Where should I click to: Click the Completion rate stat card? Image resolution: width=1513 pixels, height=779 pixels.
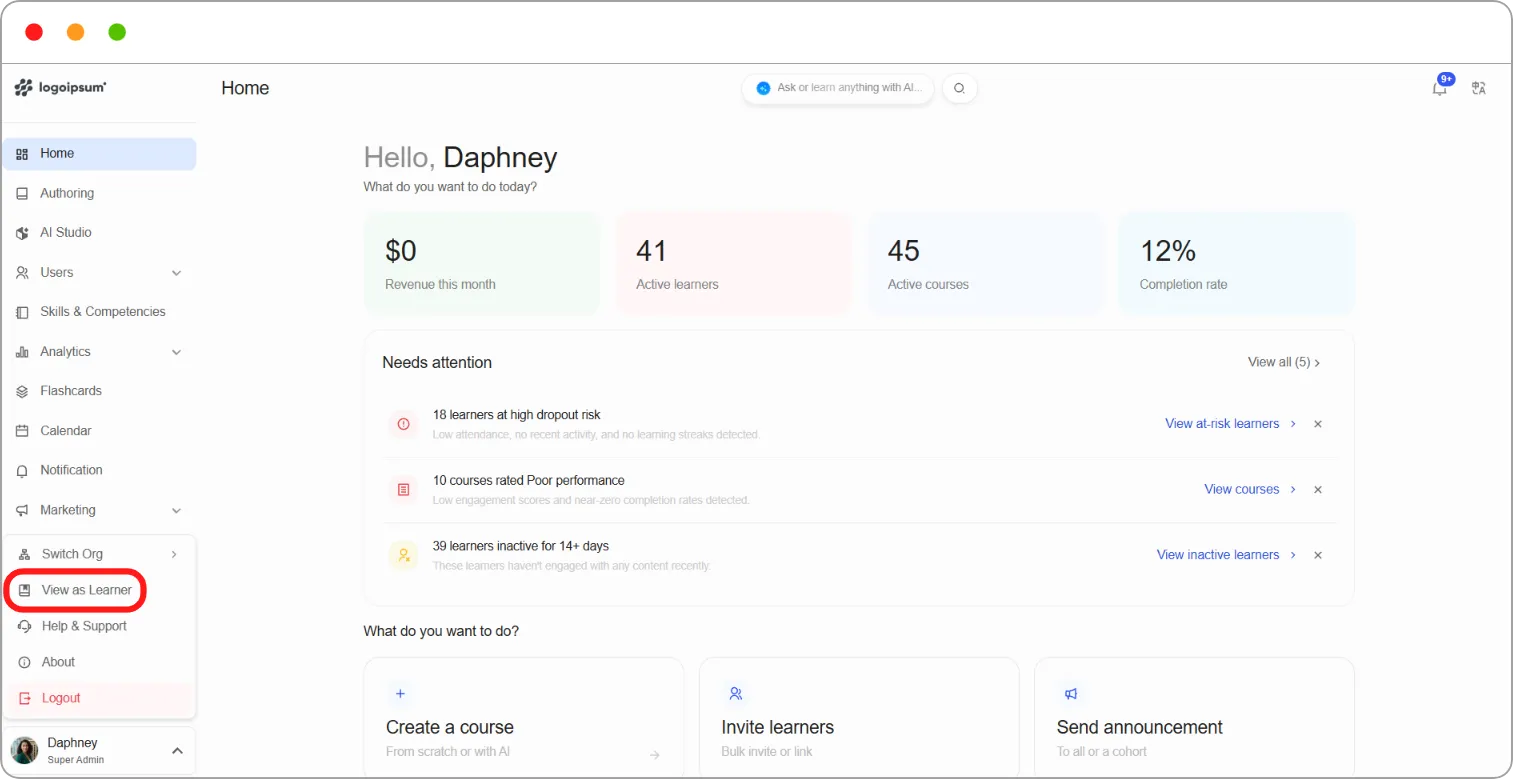point(1236,263)
